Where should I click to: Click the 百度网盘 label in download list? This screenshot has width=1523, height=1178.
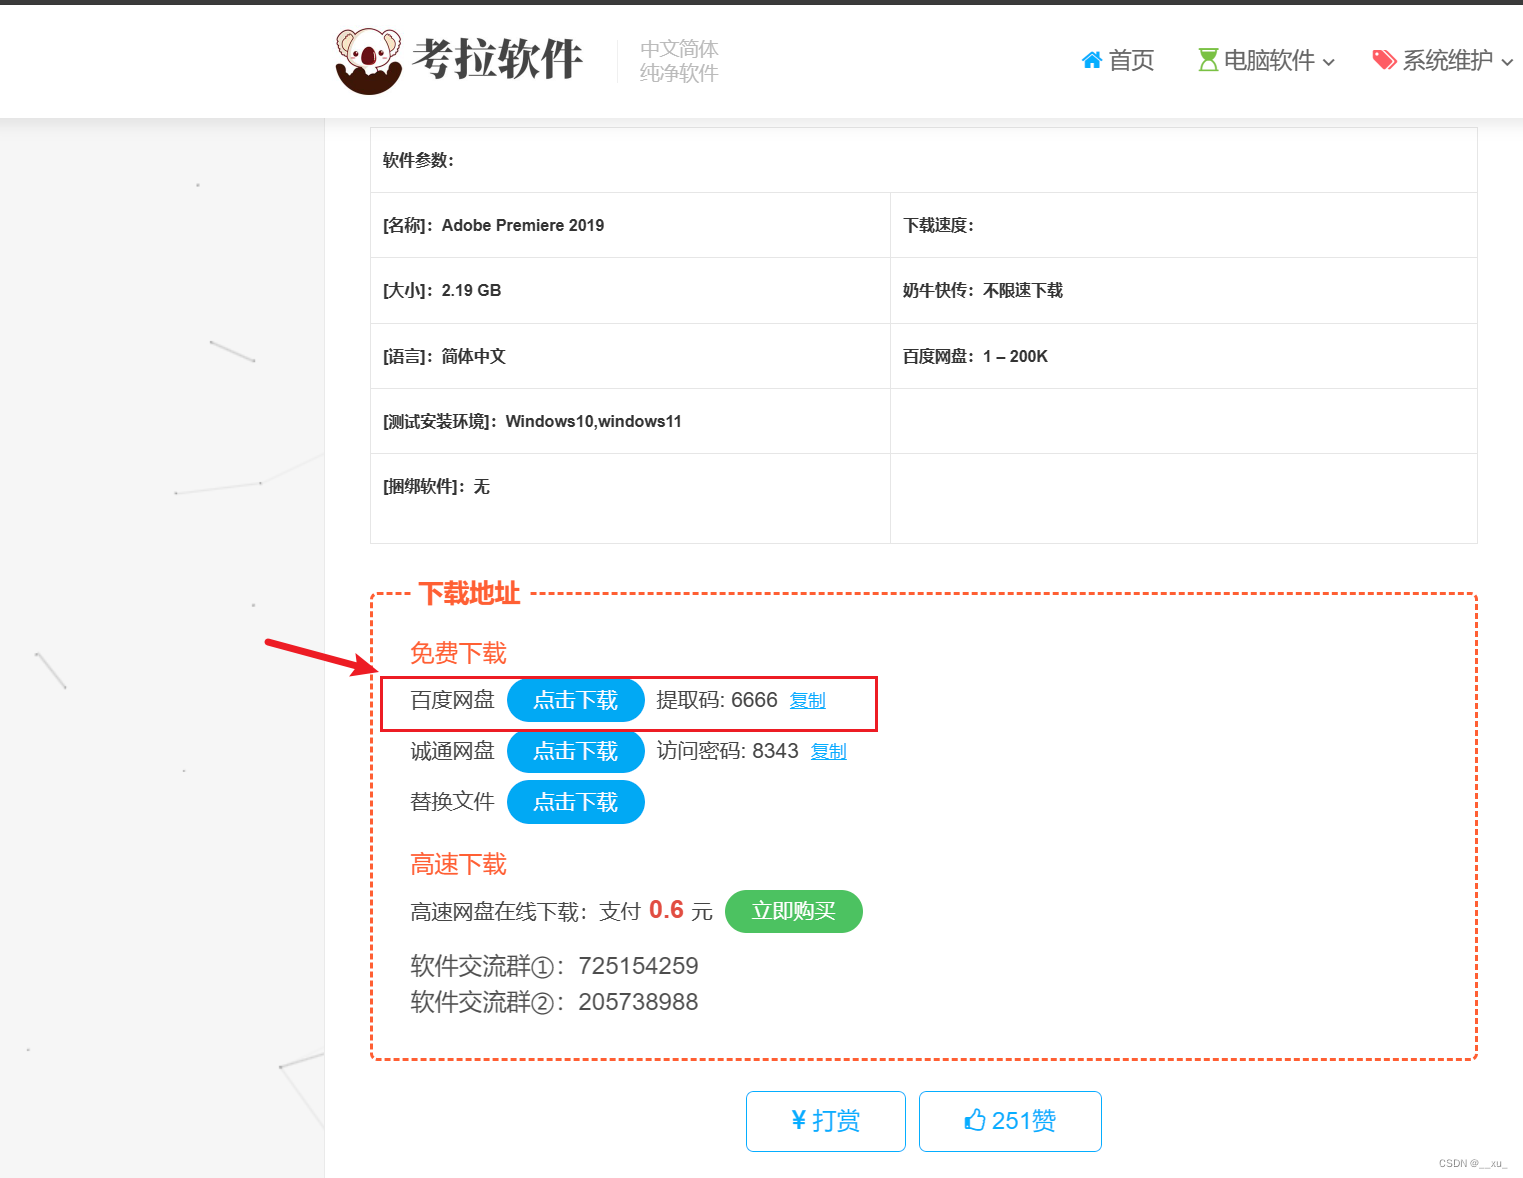click(x=452, y=700)
